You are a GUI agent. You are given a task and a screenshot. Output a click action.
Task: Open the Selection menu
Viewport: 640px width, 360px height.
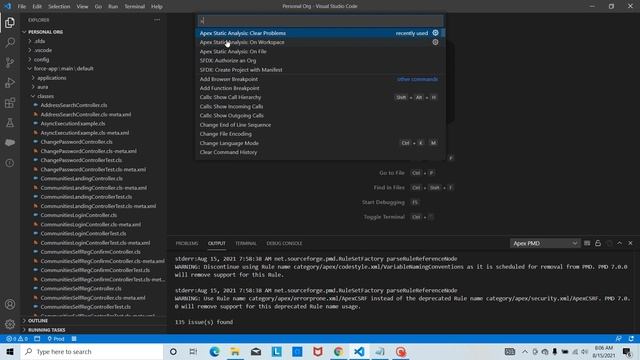click(59, 7)
